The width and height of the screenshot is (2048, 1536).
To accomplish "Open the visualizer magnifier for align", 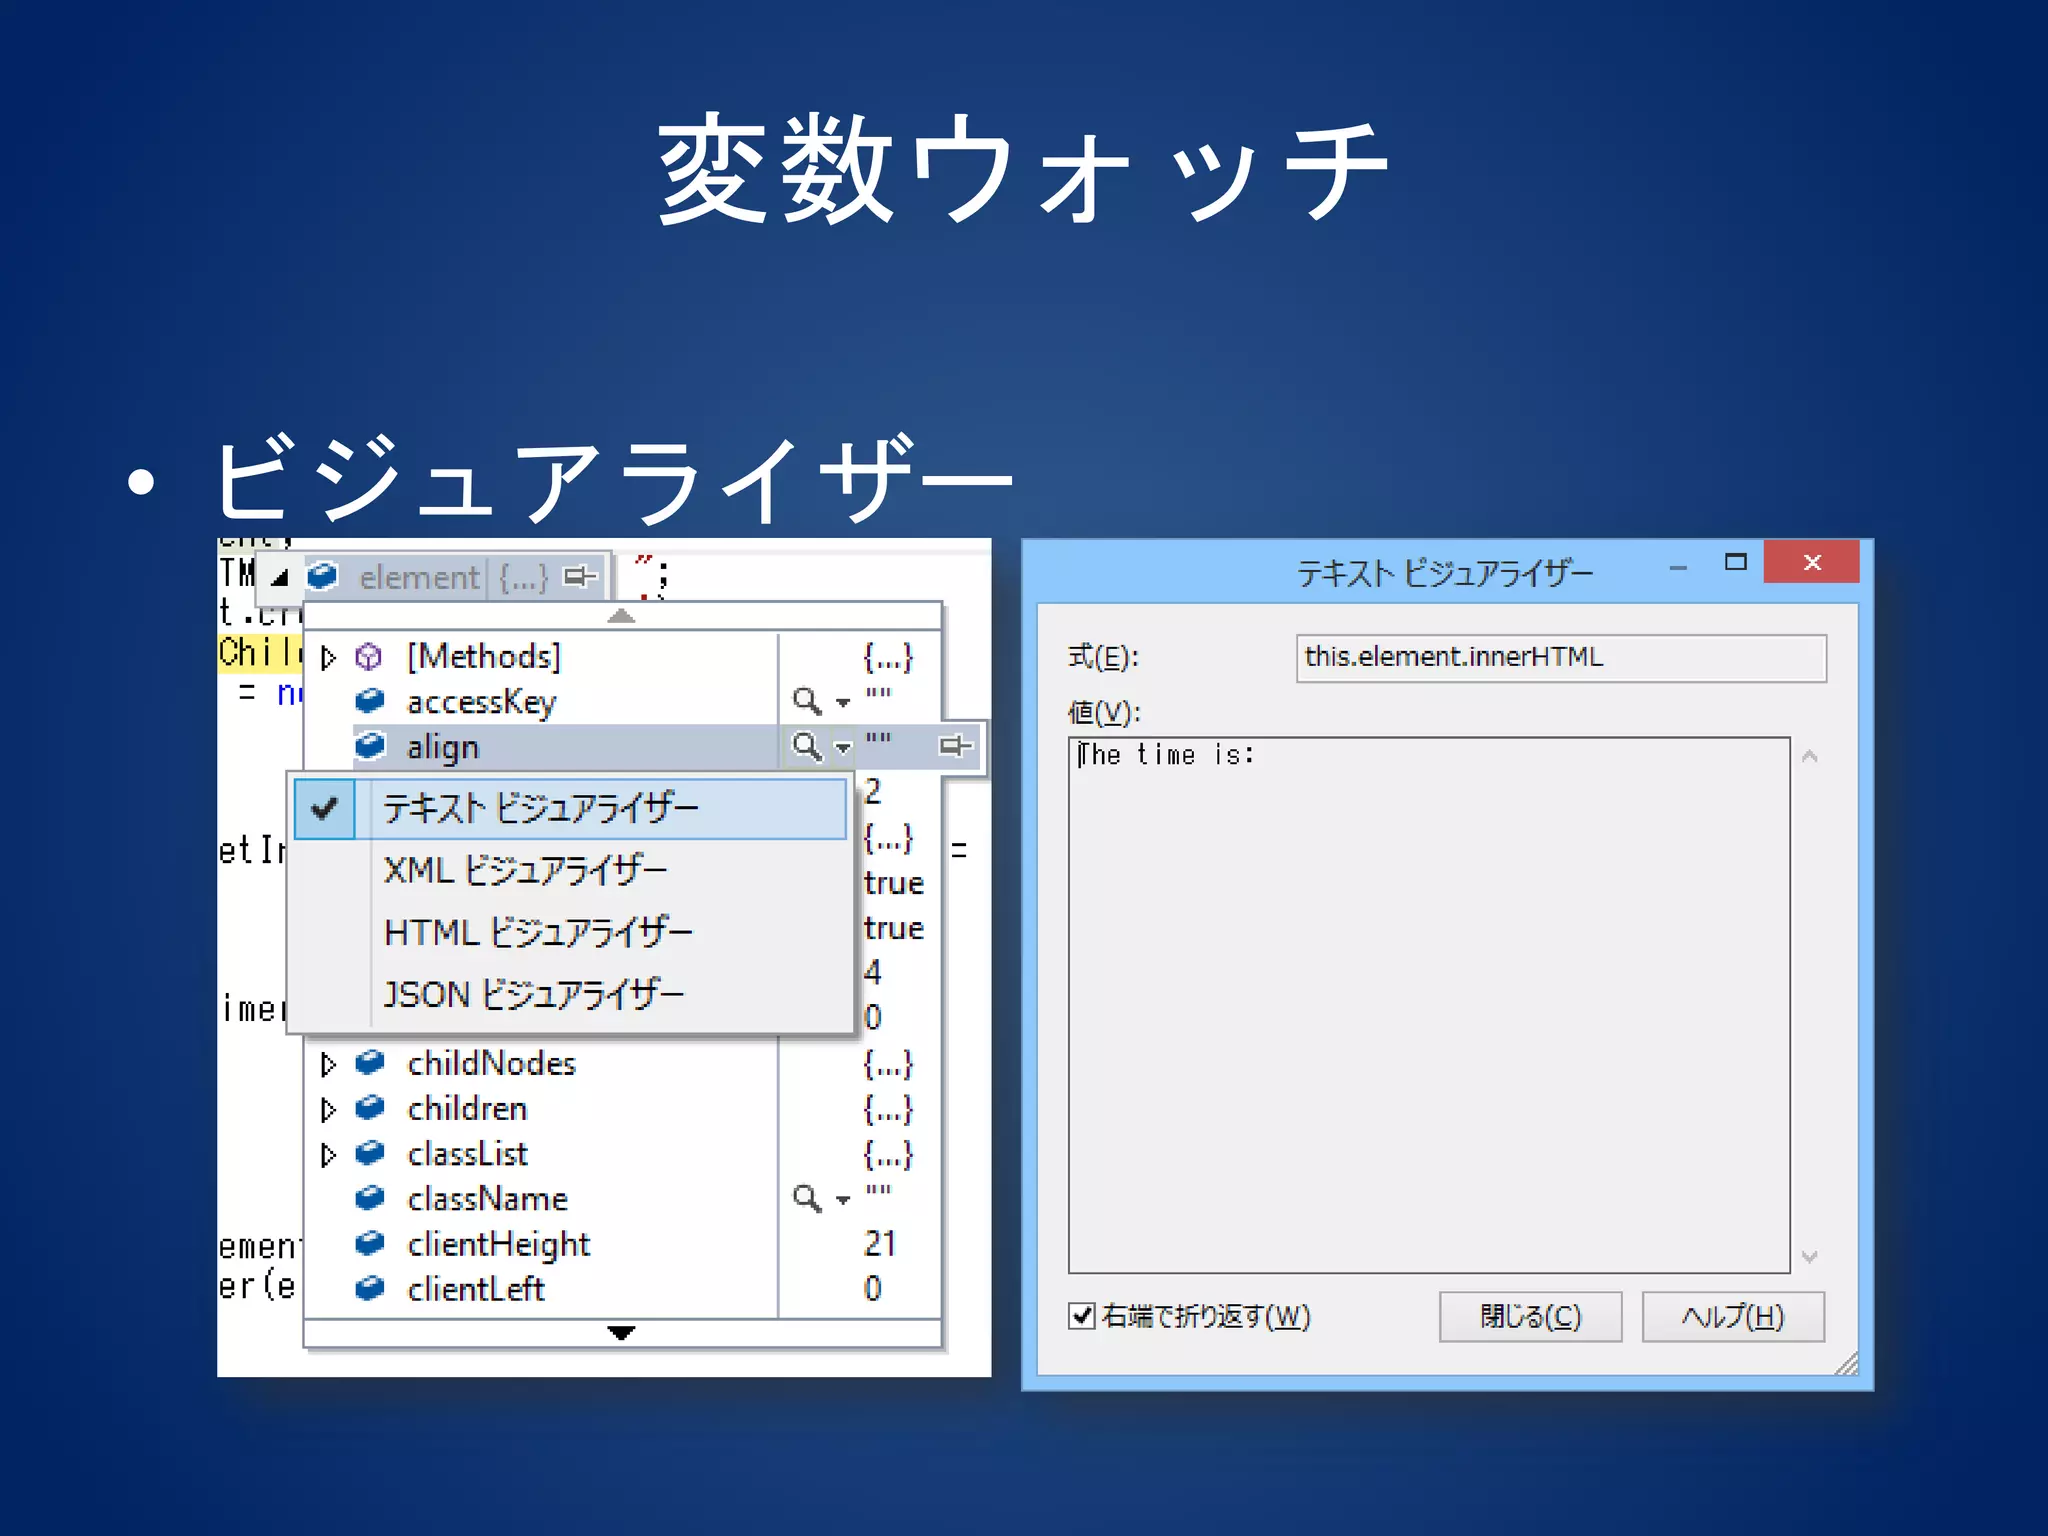I will click(x=807, y=746).
